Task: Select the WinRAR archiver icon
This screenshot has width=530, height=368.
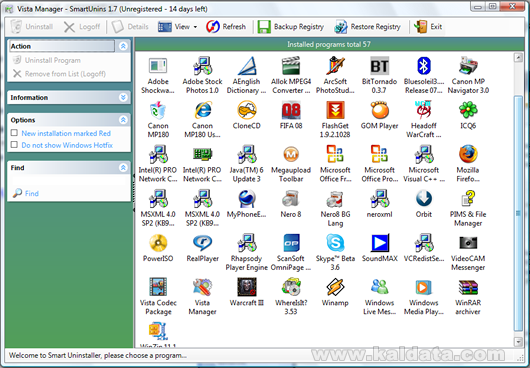Action: 468,287
